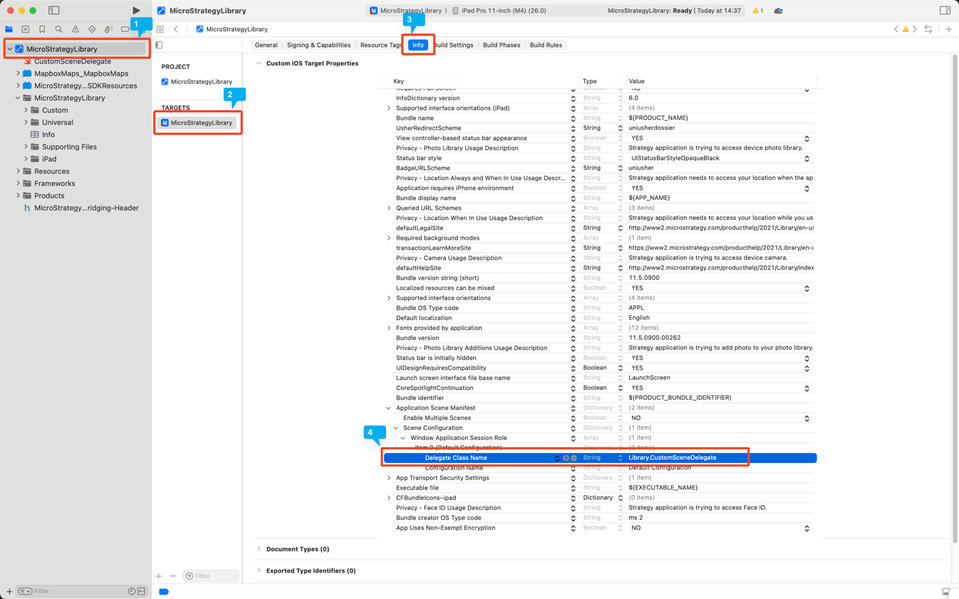Viewport: 959px width, 599px height.
Task: Remove target with minus button
Action: pos(172,576)
